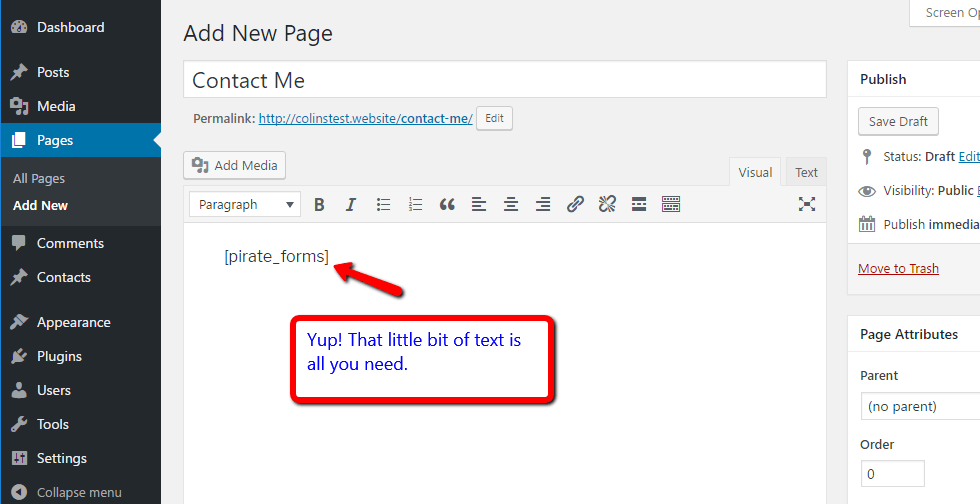Viewport: 980px width, 504px height.
Task: Click the Visibility: Public eye icon
Action: [867, 191]
